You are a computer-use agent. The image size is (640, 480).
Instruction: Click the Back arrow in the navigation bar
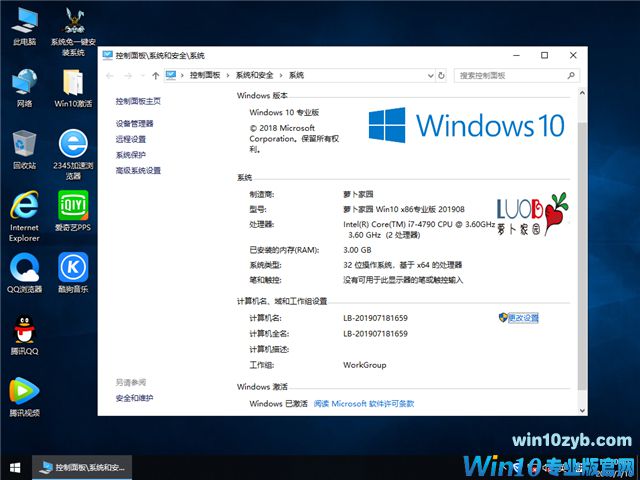tap(109, 76)
